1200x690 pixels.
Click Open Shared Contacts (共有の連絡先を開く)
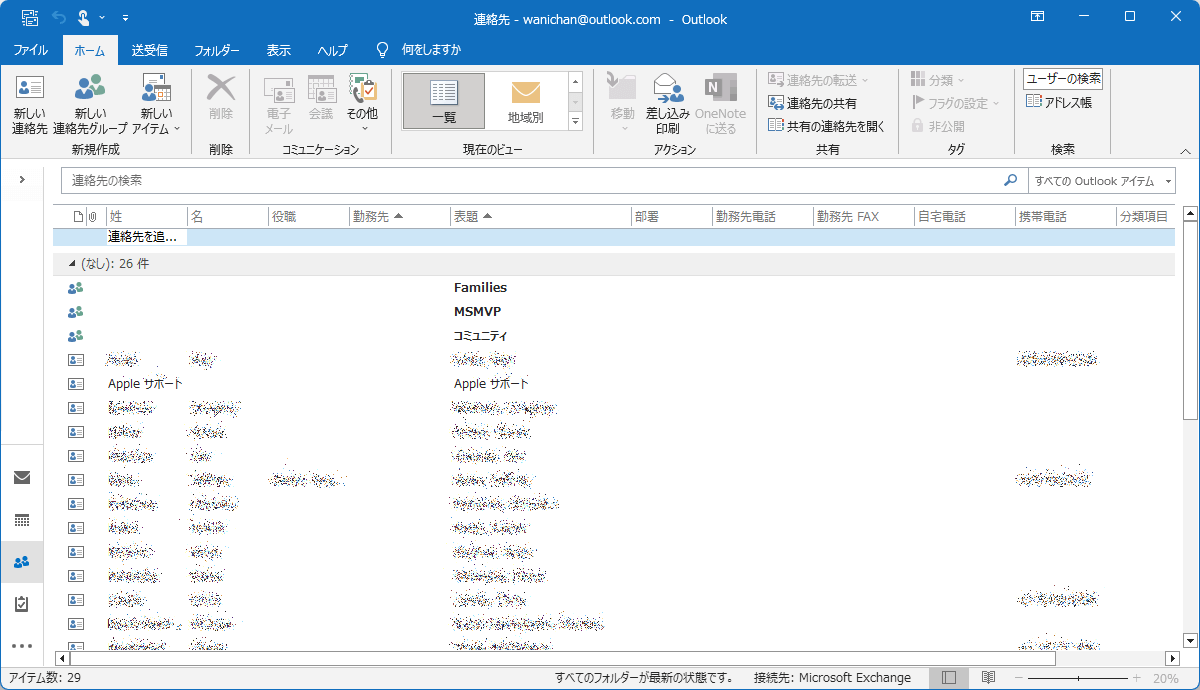point(827,126)
